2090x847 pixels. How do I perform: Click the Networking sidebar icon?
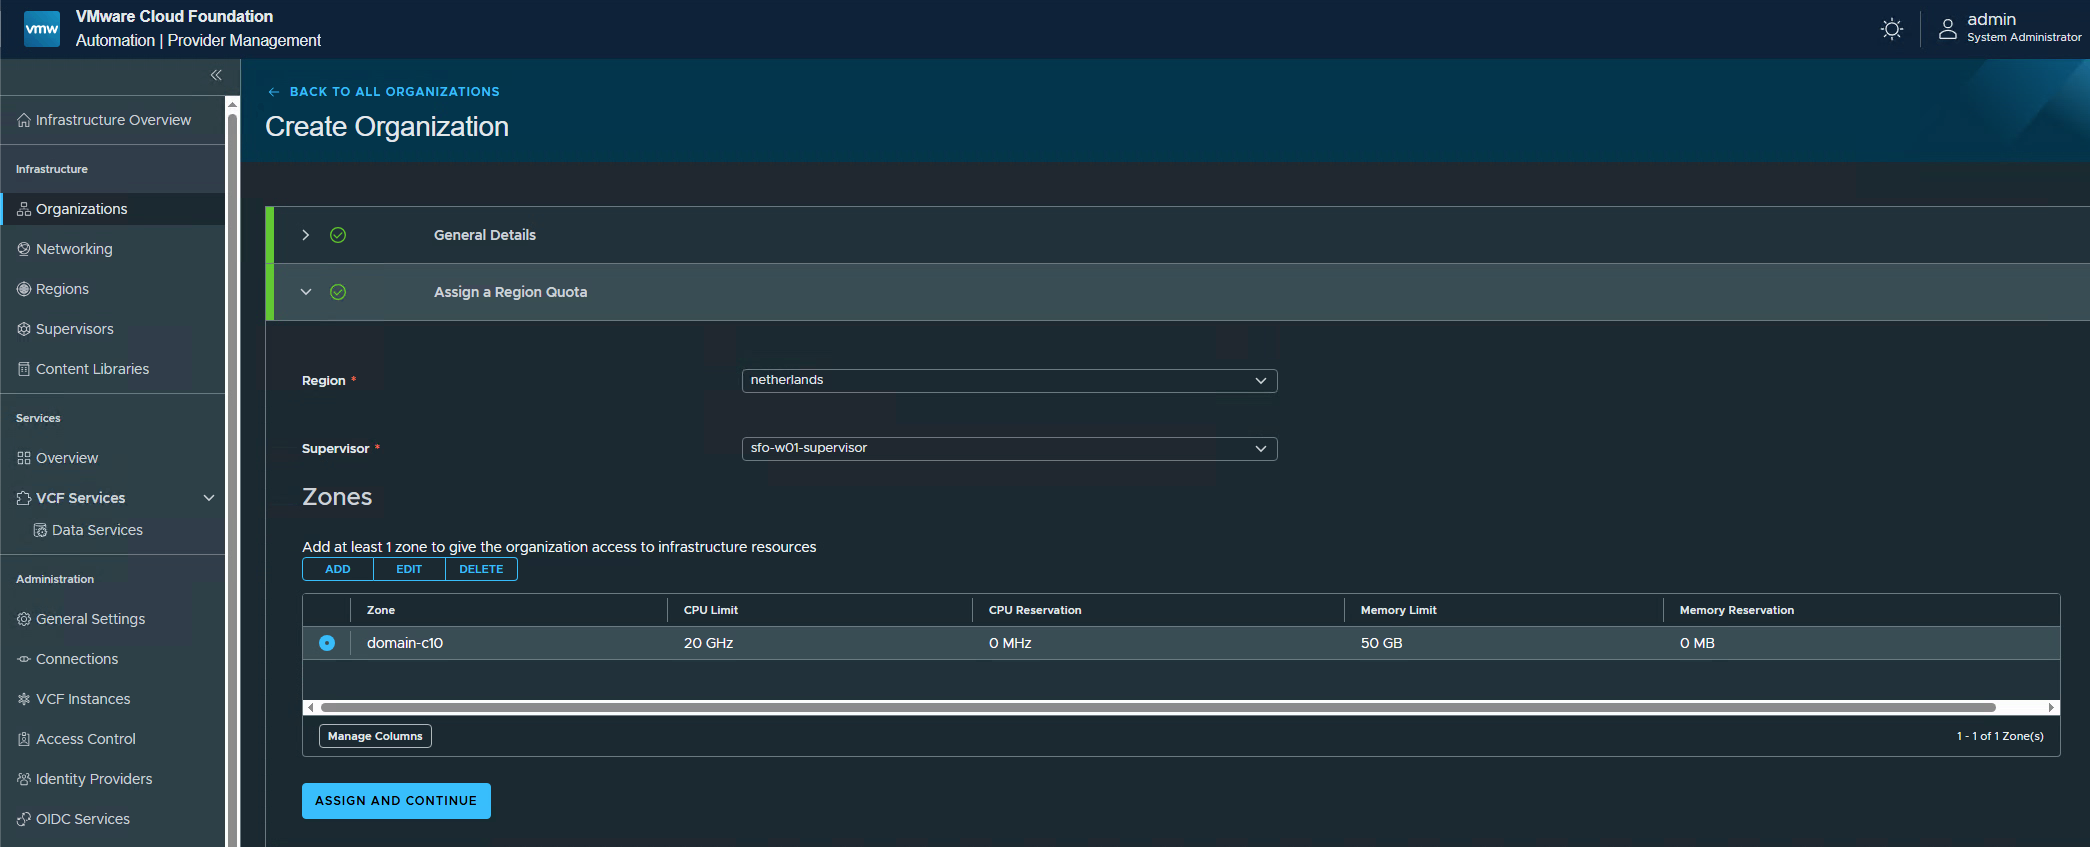(24, 249)
